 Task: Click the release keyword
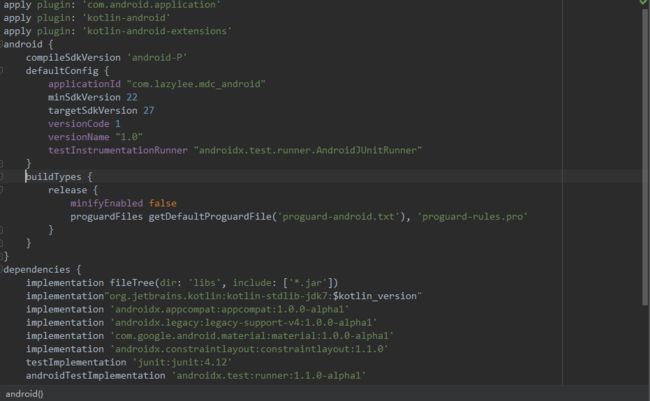[x=68, y=190]
